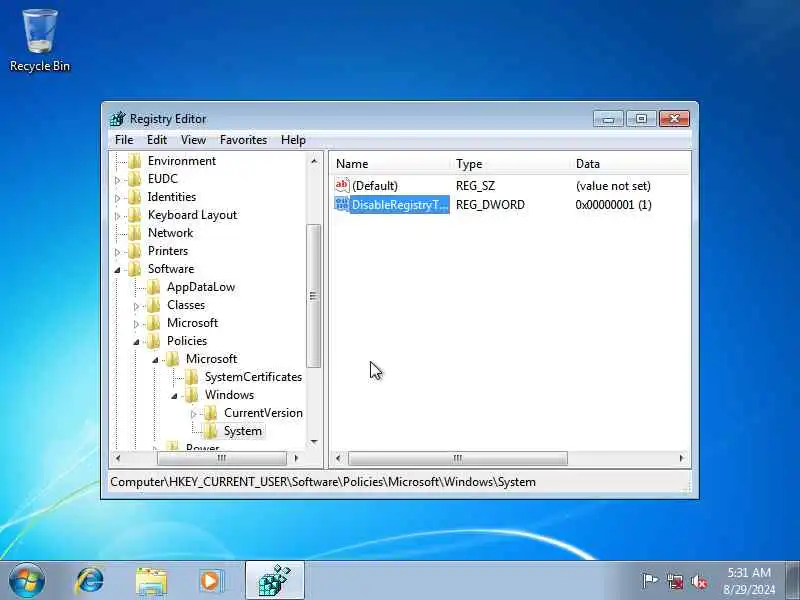Click the Data column header
The image size is (800, 600).
pos(631,164)
